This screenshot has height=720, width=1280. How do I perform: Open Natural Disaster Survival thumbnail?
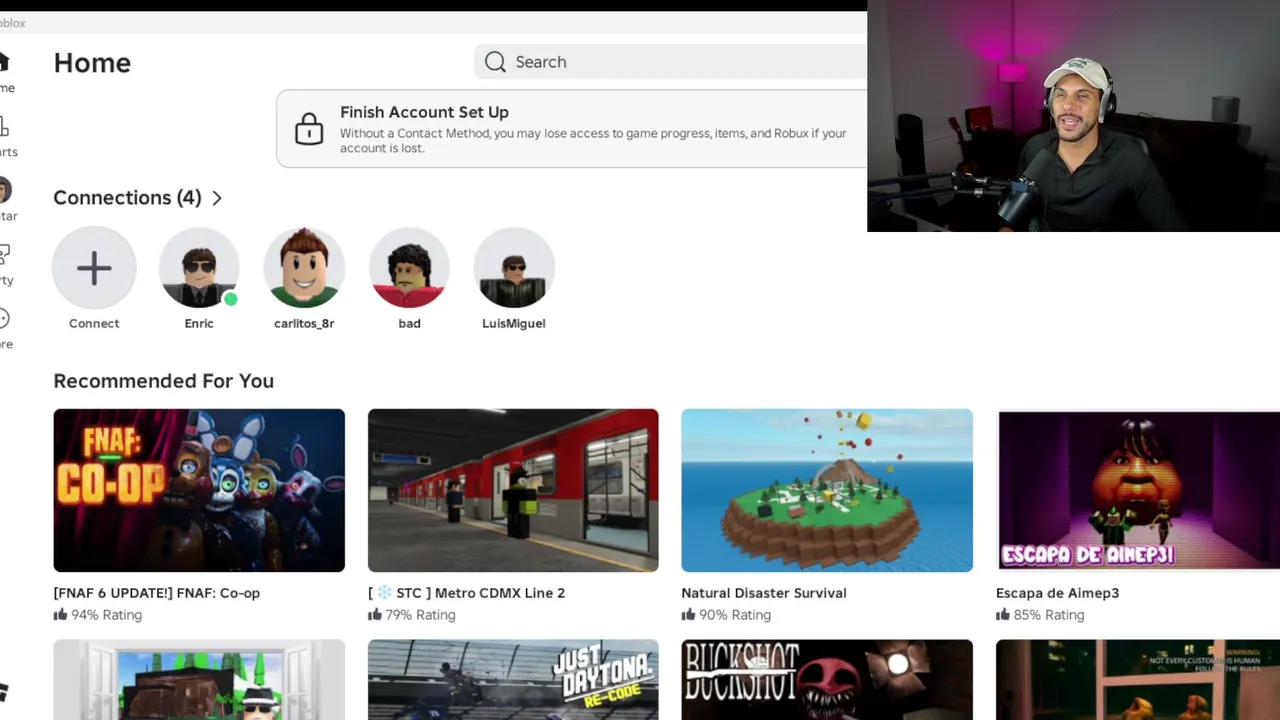[x=827, y=490]
